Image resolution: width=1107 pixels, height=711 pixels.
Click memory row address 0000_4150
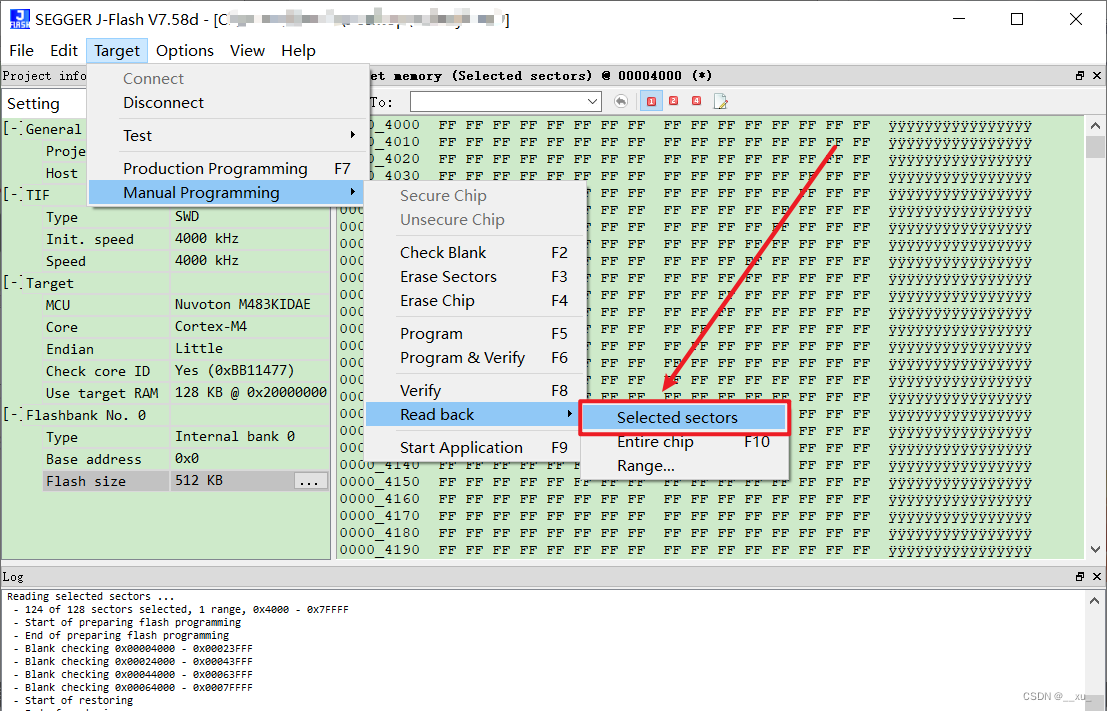click(380, 482)
